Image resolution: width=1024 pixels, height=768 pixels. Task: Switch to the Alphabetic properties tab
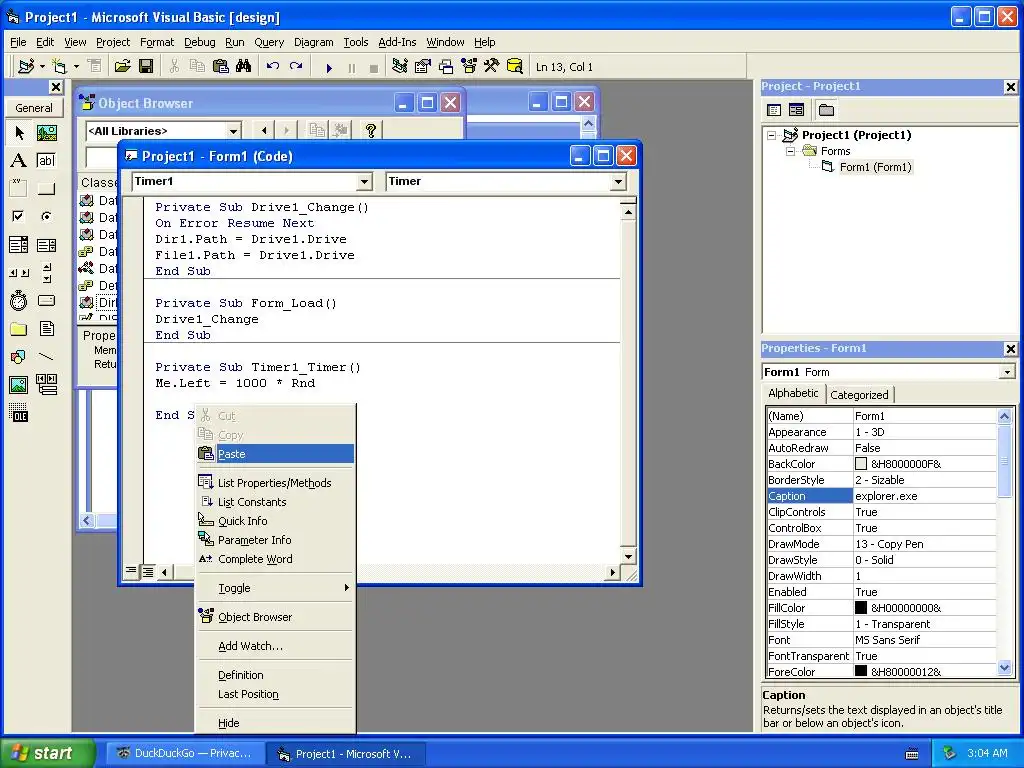click(x=793, y=393)
